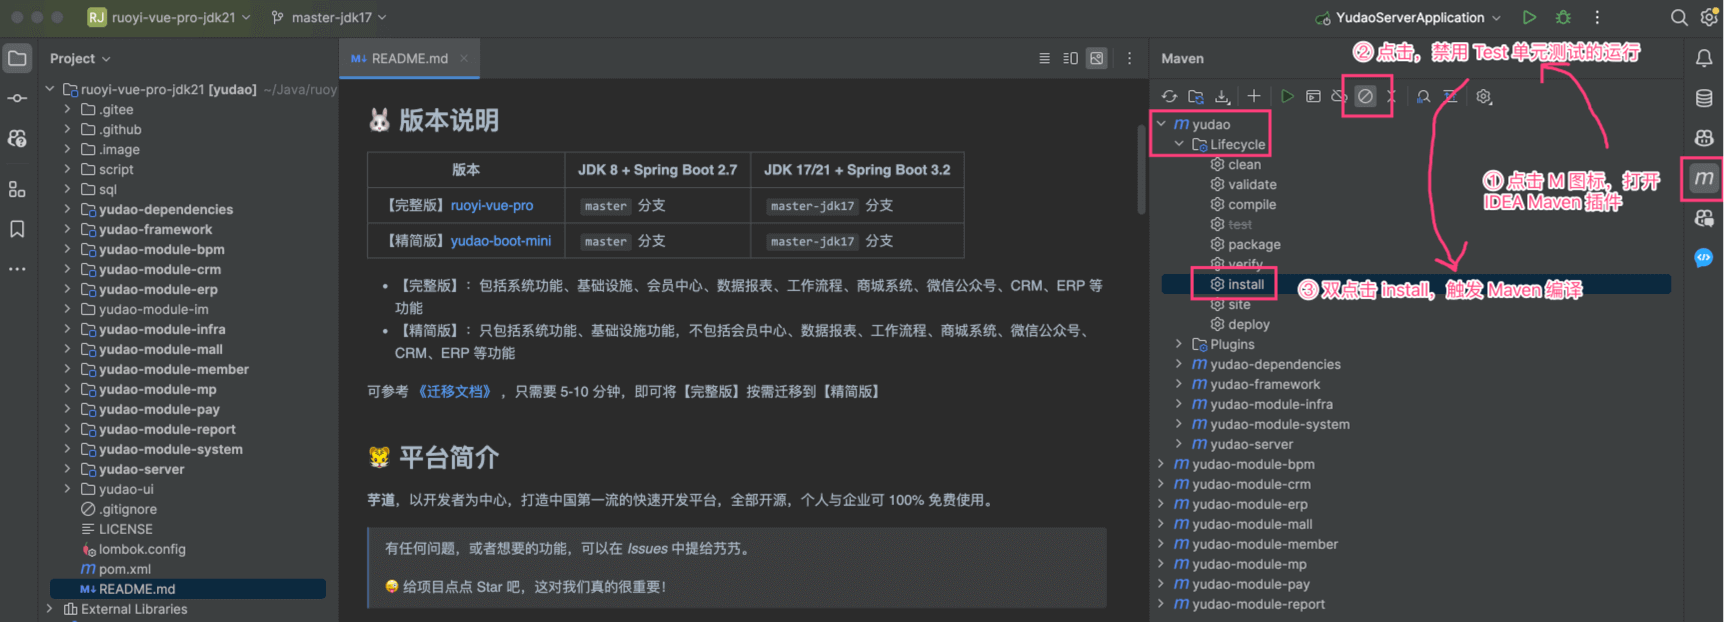1724x622 pixels.
Task: Open the master-jdk17 branch dropdown
Action: click(329, 17)
